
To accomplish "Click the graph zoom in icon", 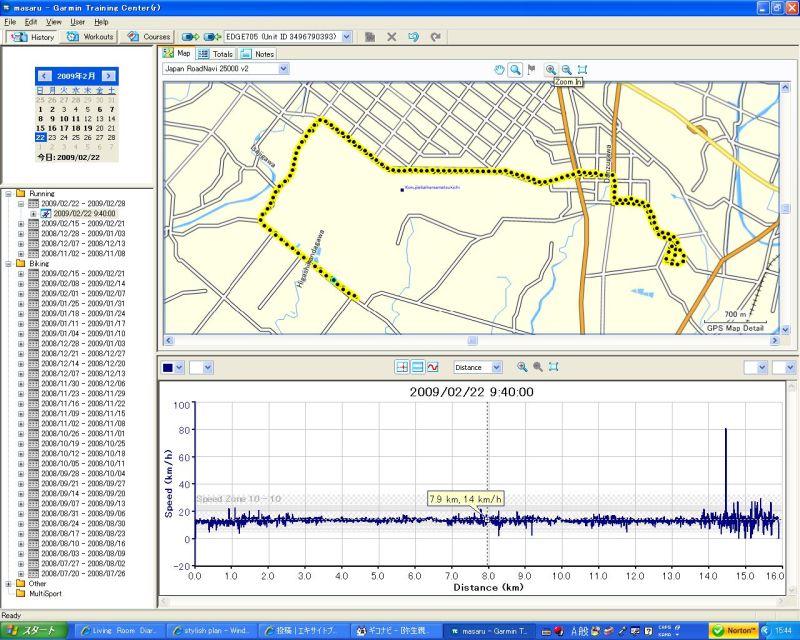I will (x=521, y=367).
